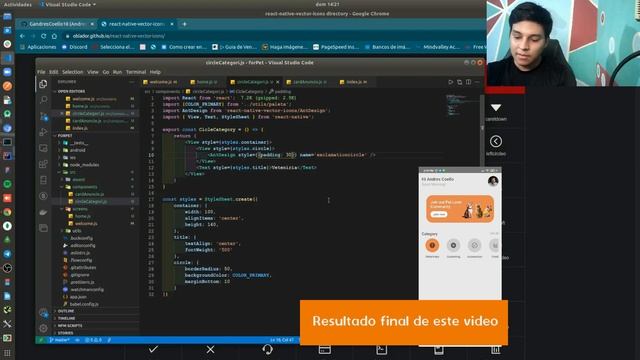
Task: Open the Extensions view in the activity bar
Action: pyautogui.click(x=43, y=164)
